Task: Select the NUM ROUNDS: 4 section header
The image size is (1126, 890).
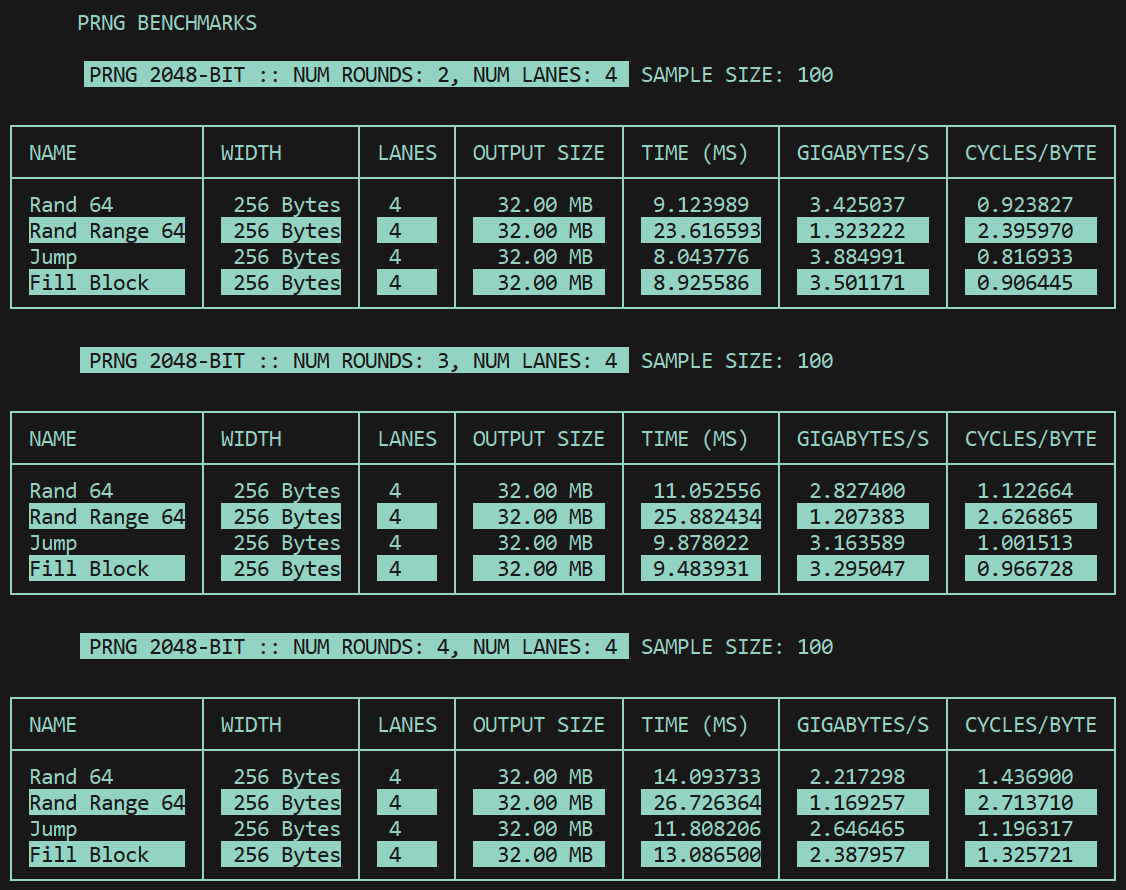Action: [354, 646]
